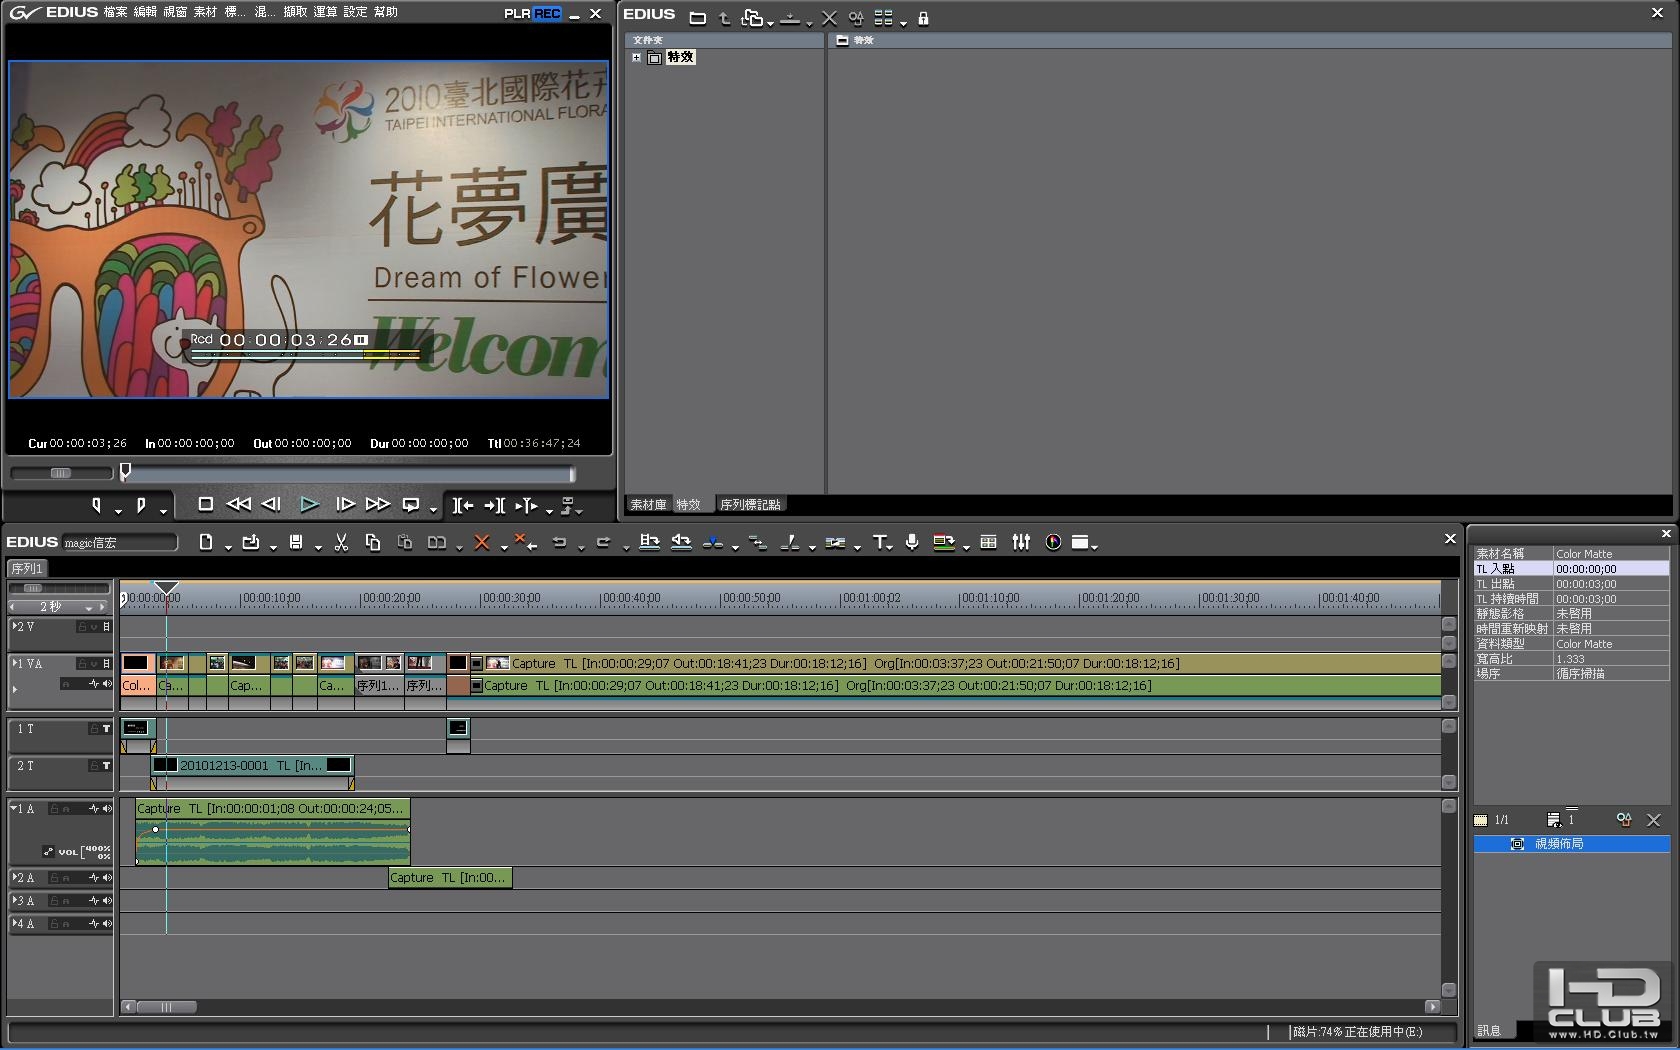Click the Delete red X icon

coord(481,542)
